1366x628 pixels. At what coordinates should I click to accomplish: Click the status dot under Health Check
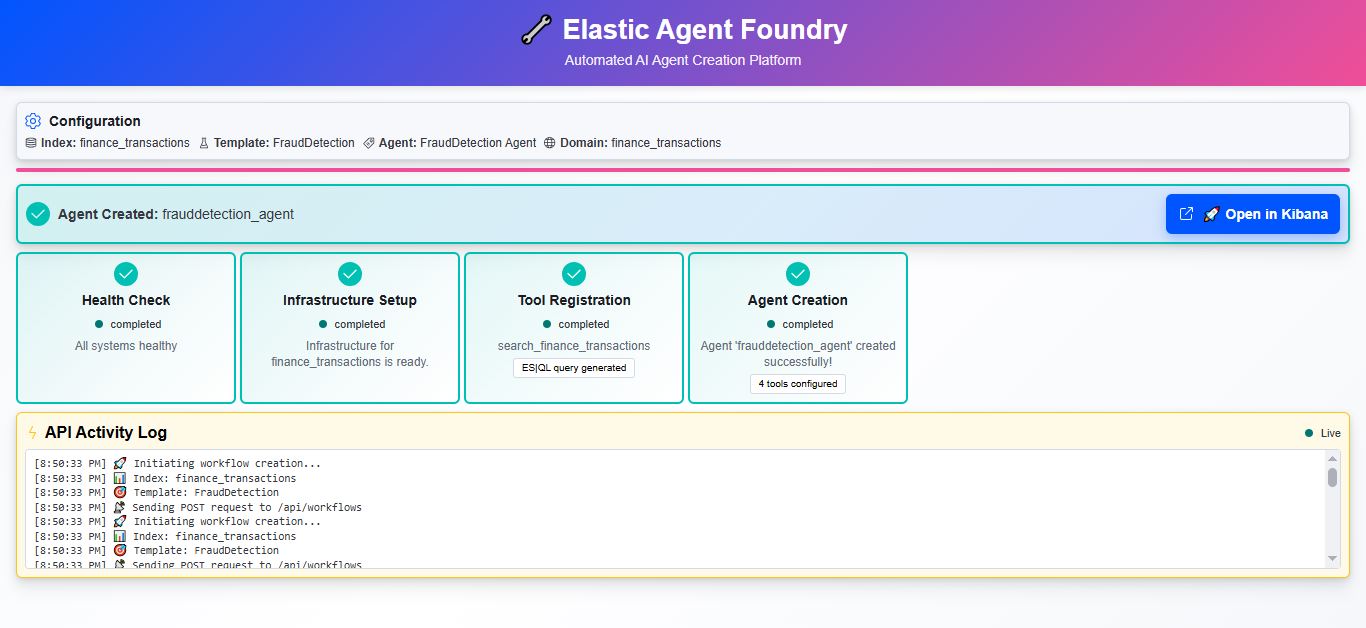pos(99,324)
